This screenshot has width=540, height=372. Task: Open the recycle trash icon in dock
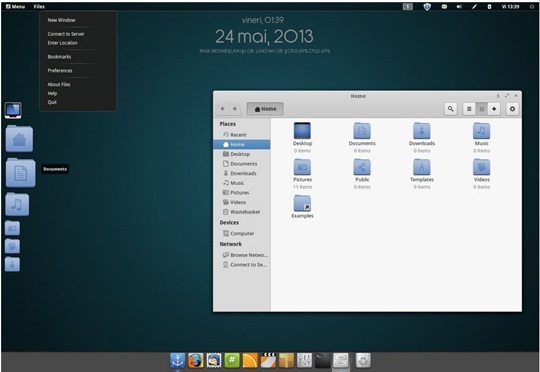tap(363, 361)
